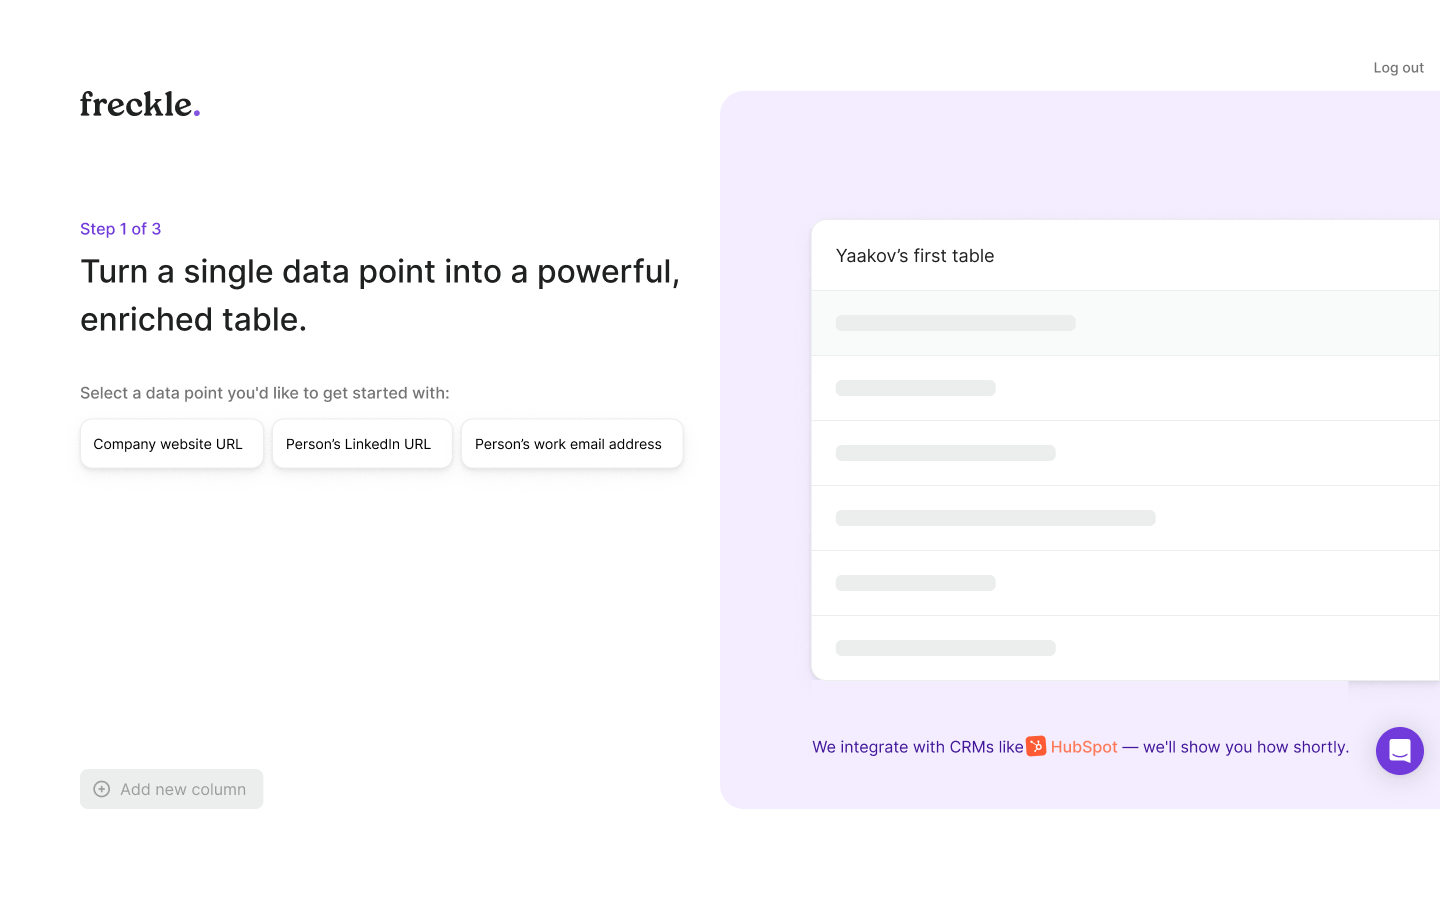Image resolution: width=1440 pixels, height=900 pixels.
Task: Select the first placeholder table row
Action: click(x=1125, y=323)
